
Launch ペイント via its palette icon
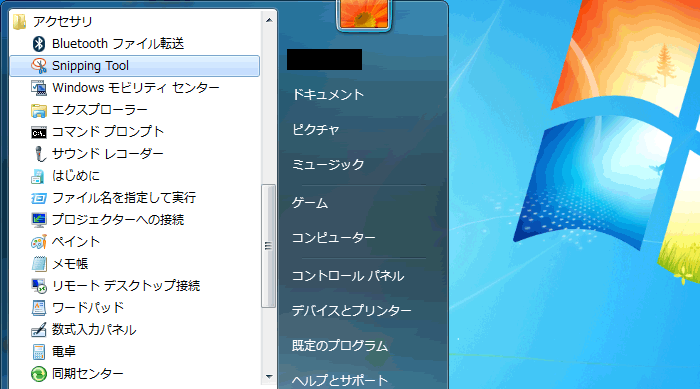(x=39, y=242)
